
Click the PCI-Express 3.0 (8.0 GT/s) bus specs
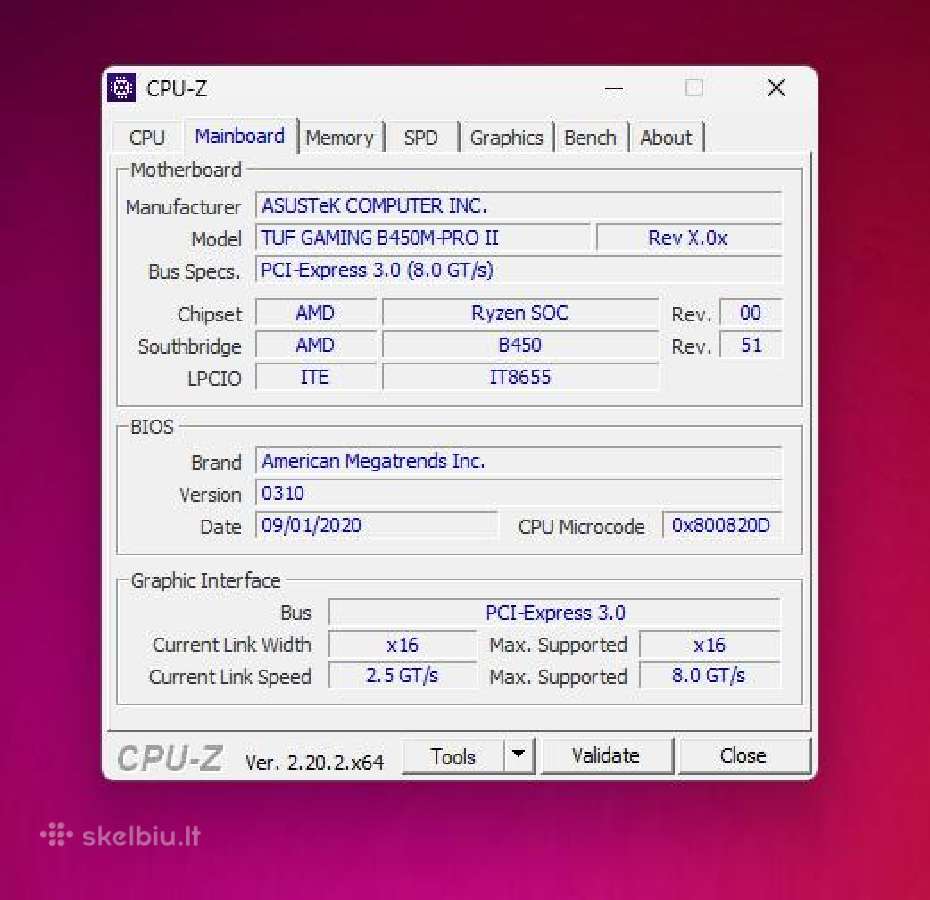(x=518, y=270)
